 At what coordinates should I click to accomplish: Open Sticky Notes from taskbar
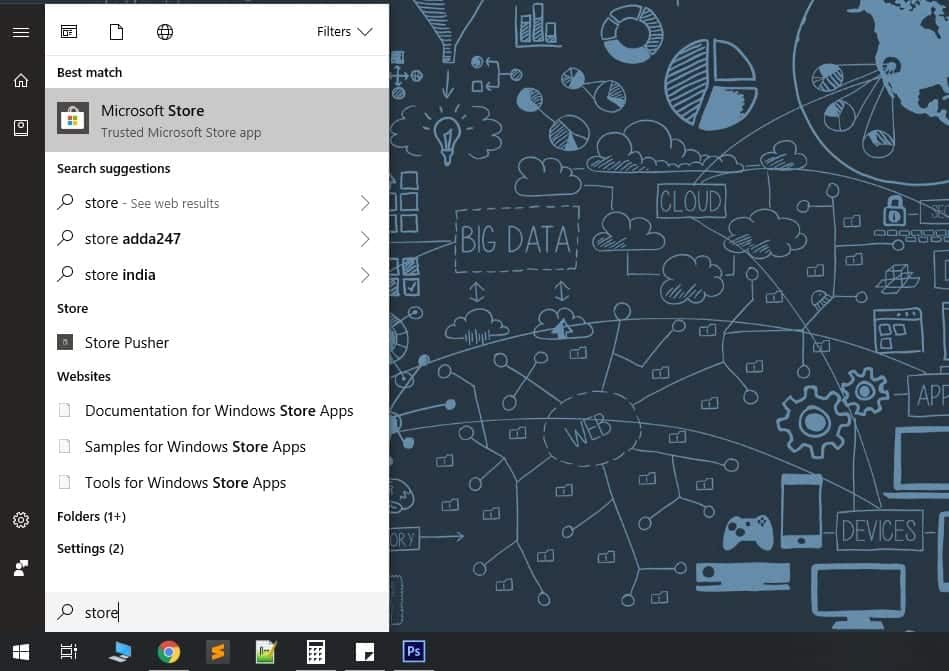364,652
